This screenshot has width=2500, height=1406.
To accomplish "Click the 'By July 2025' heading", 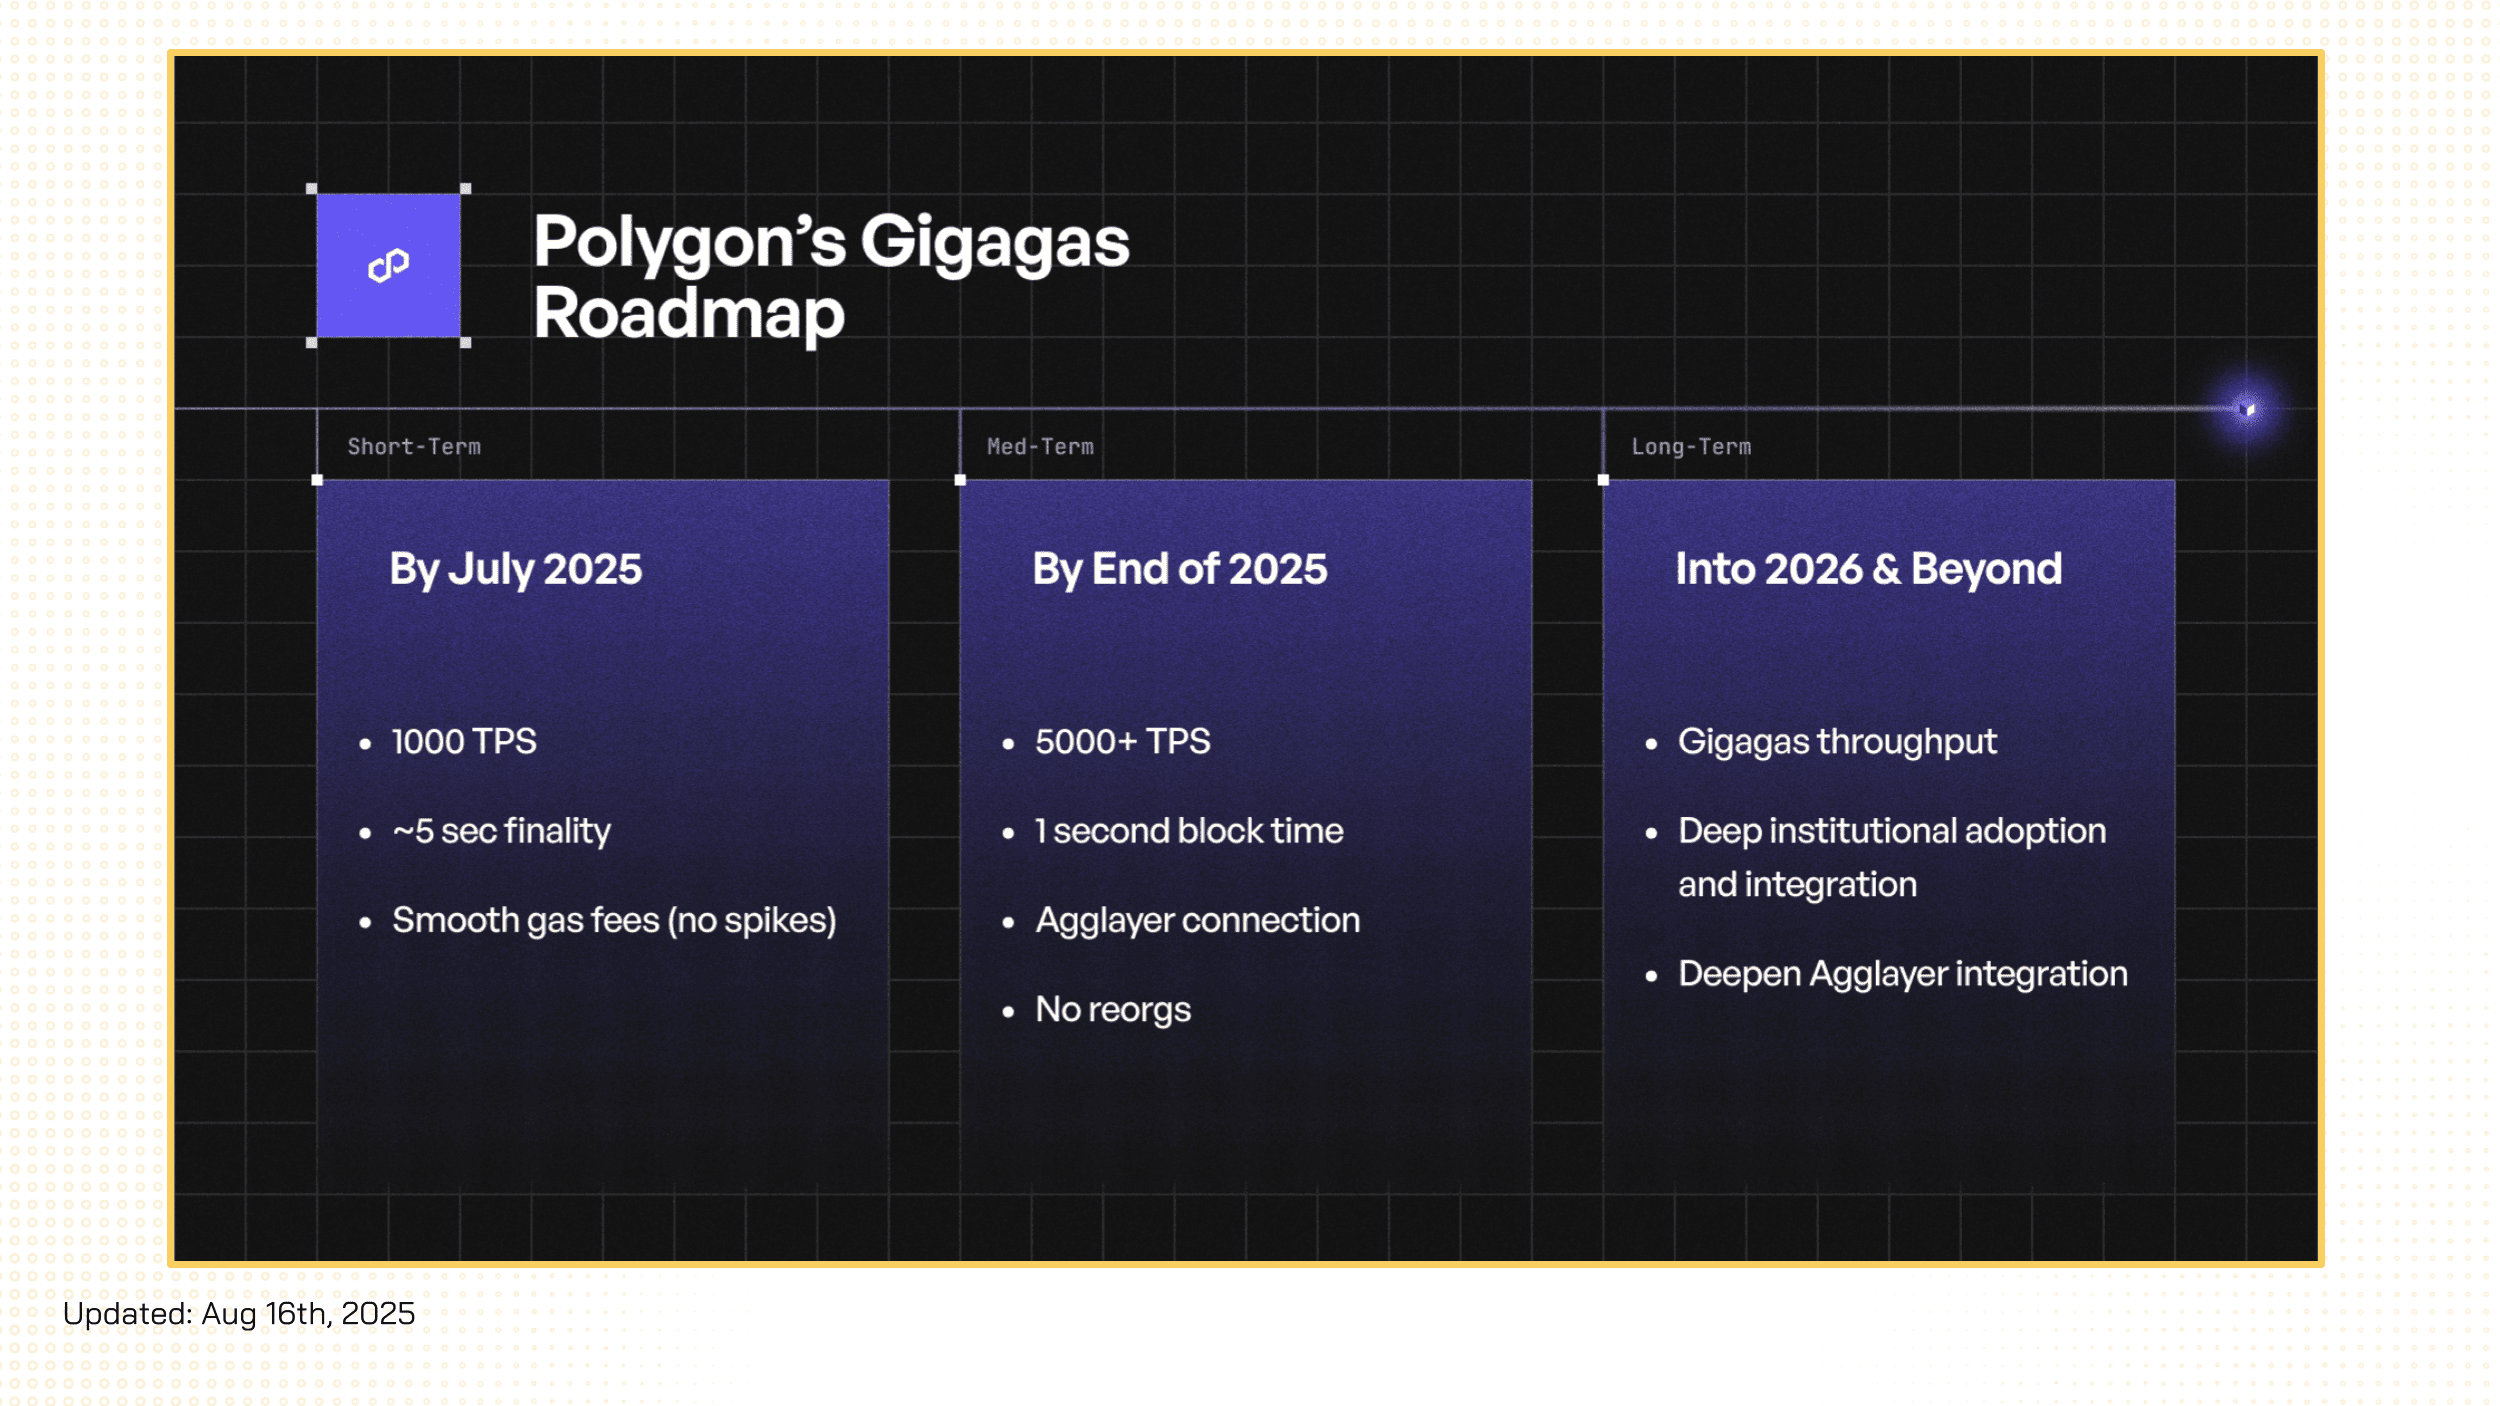I will [515, 569].
